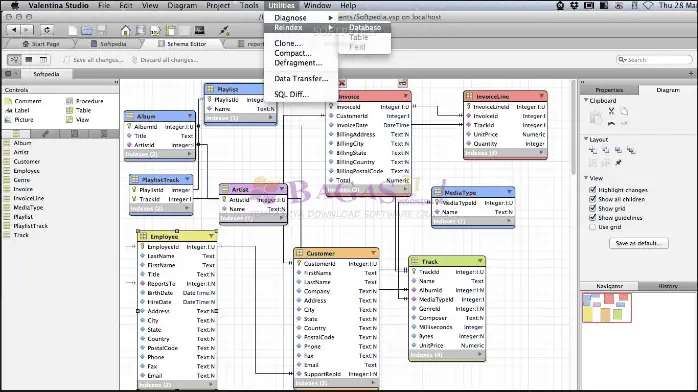Viewport: 698px width, 392px height.
Task: Pick the Procedure control in Controls palette
Action: tap(85, 101)
